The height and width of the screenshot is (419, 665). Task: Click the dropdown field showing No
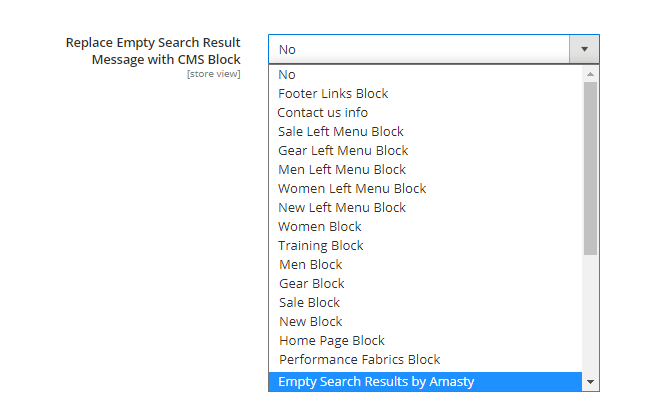418,49
